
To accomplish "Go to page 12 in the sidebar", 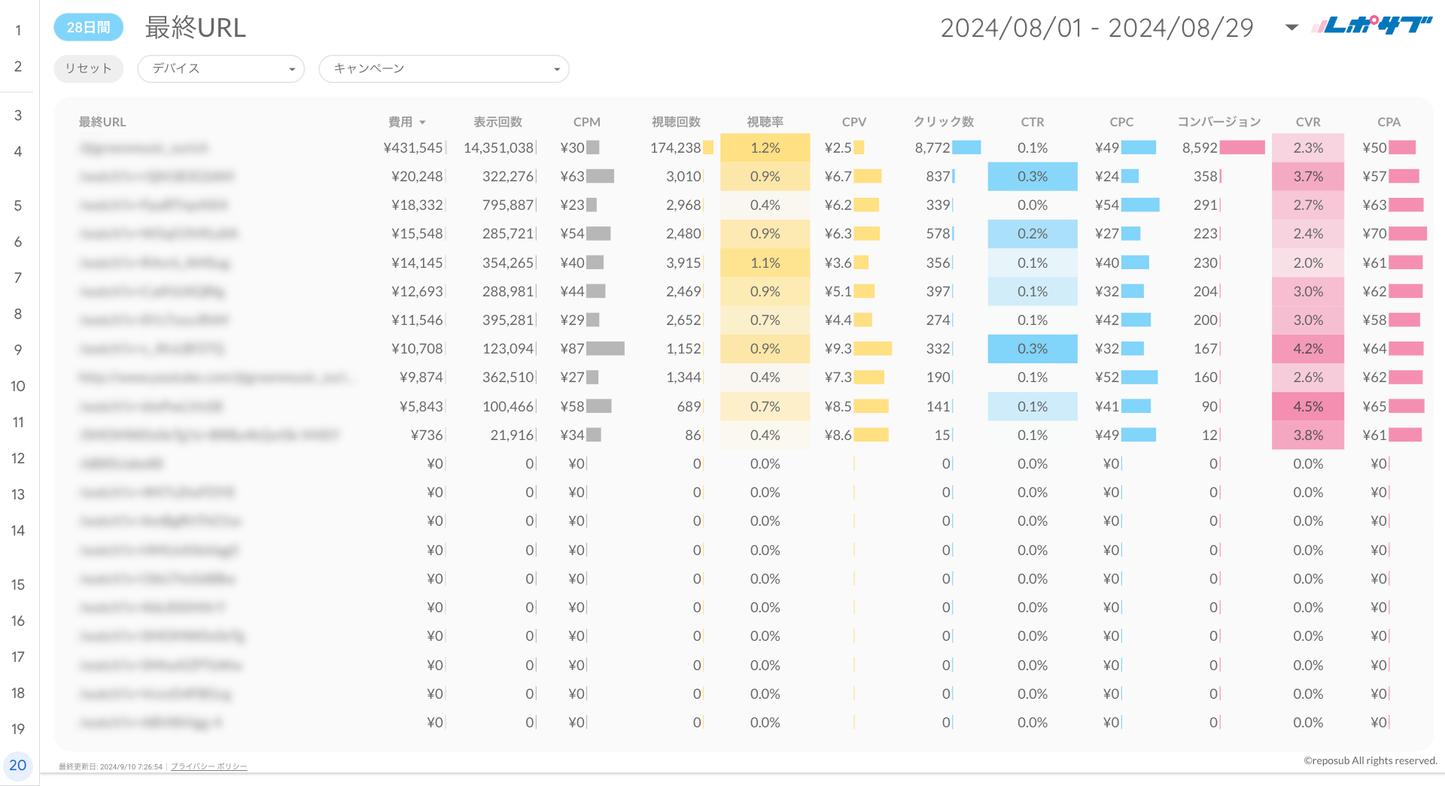I will coord(18,458).
